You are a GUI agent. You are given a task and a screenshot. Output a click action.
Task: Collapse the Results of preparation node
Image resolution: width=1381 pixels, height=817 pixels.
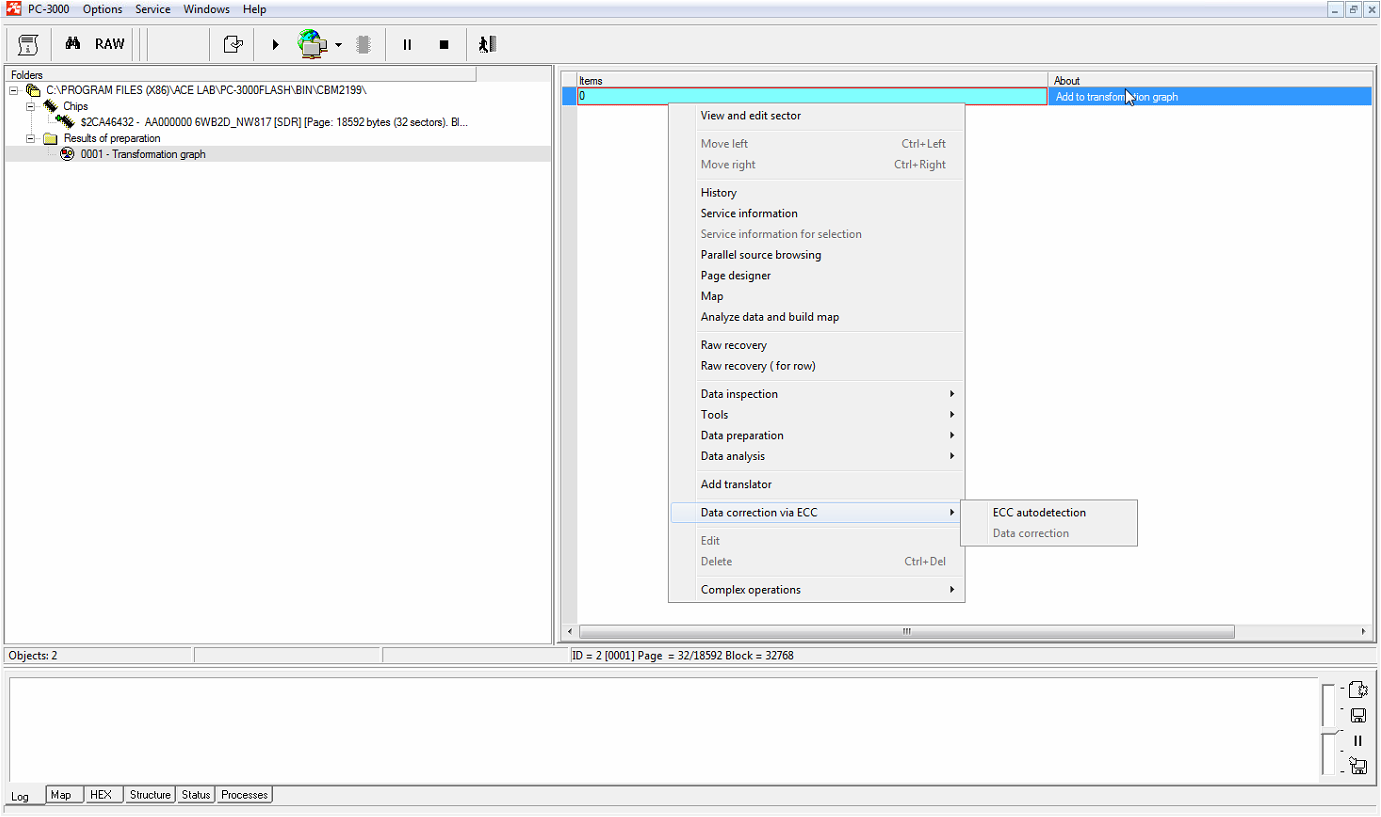[31, 138]
